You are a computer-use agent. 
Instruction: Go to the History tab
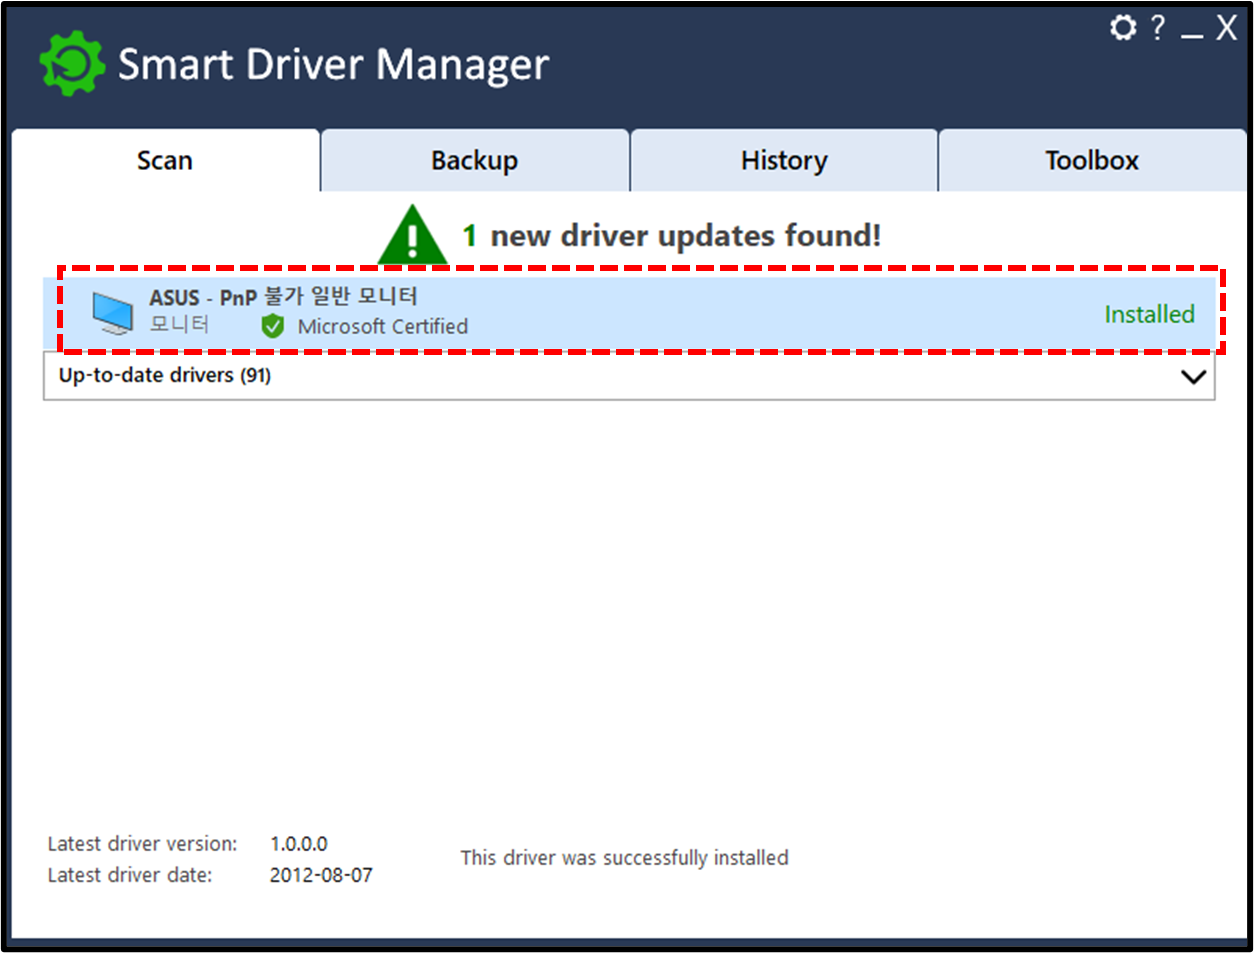tap(784, 160)
